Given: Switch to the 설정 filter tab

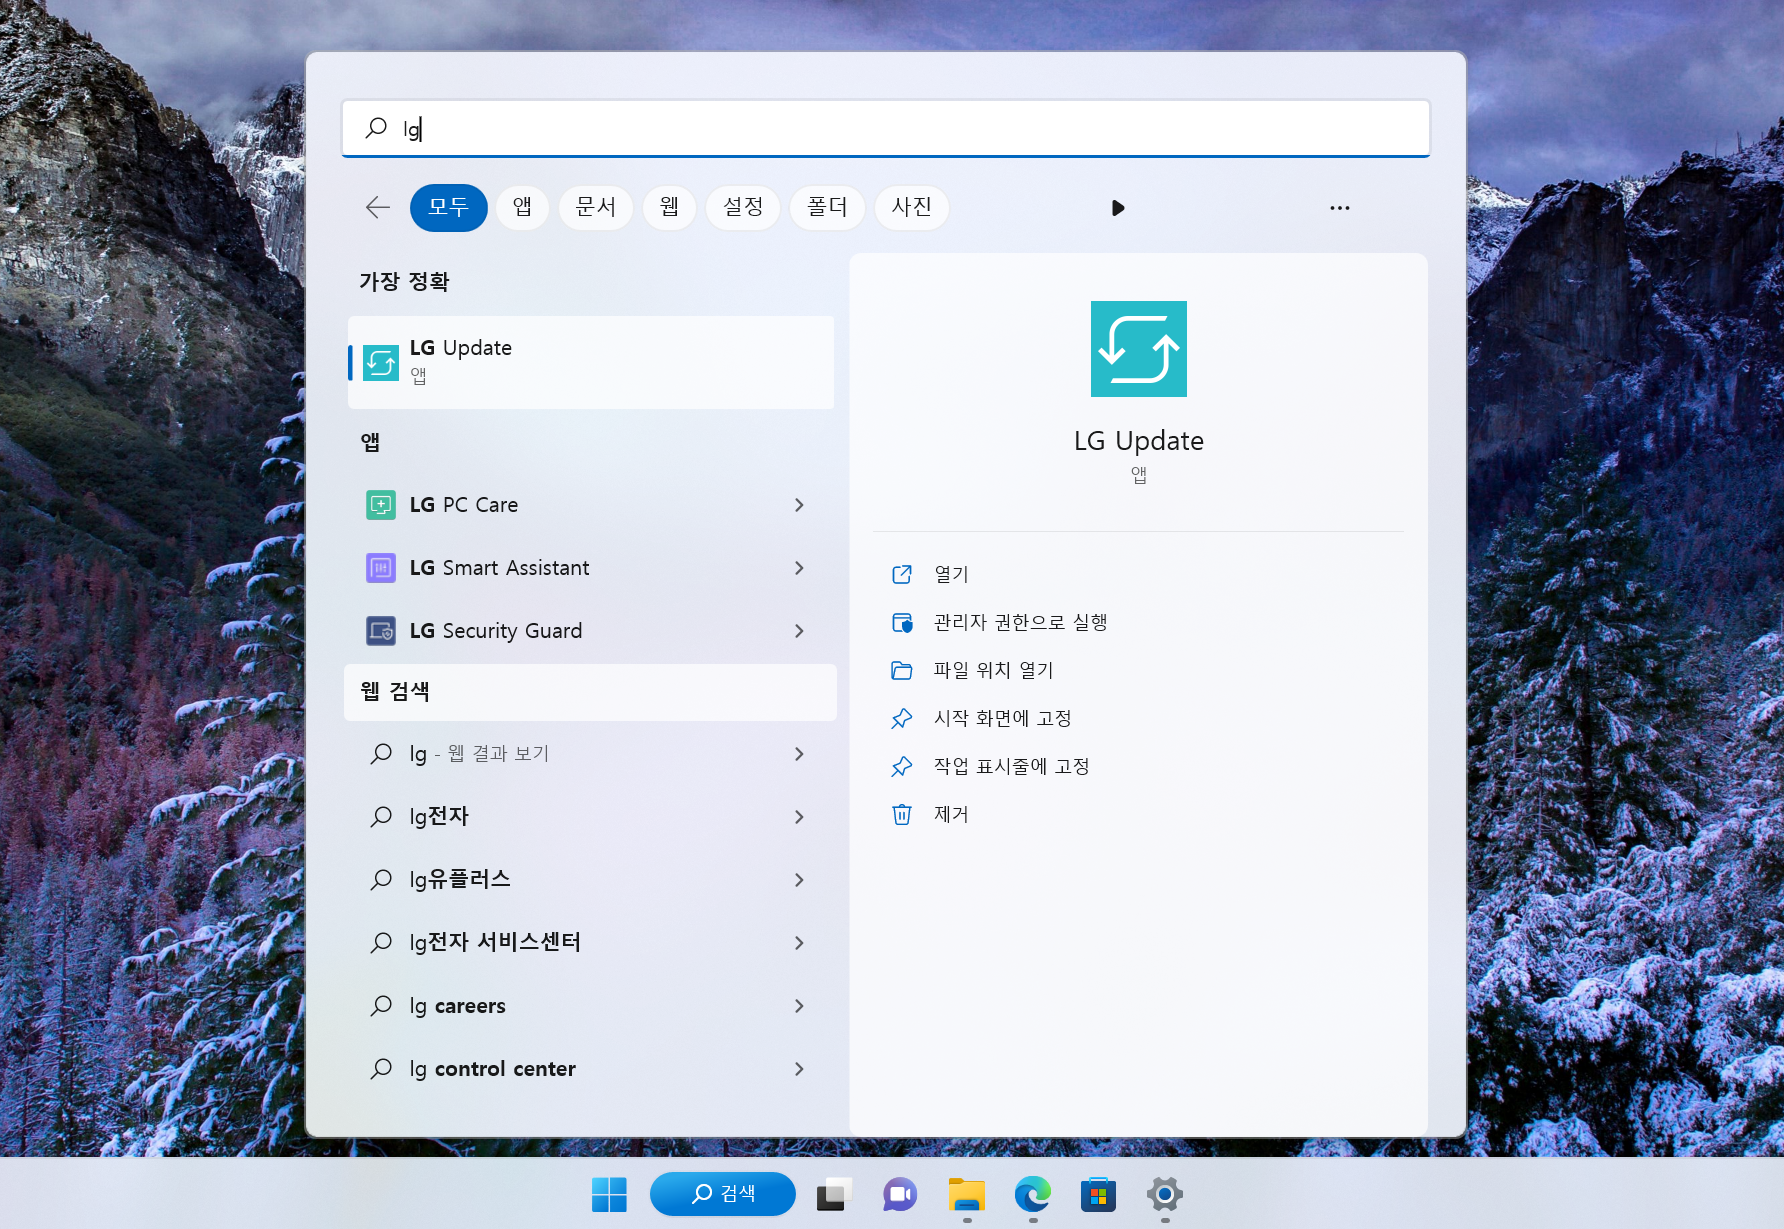Looking at the screenshot, I should tap(743, 208).
